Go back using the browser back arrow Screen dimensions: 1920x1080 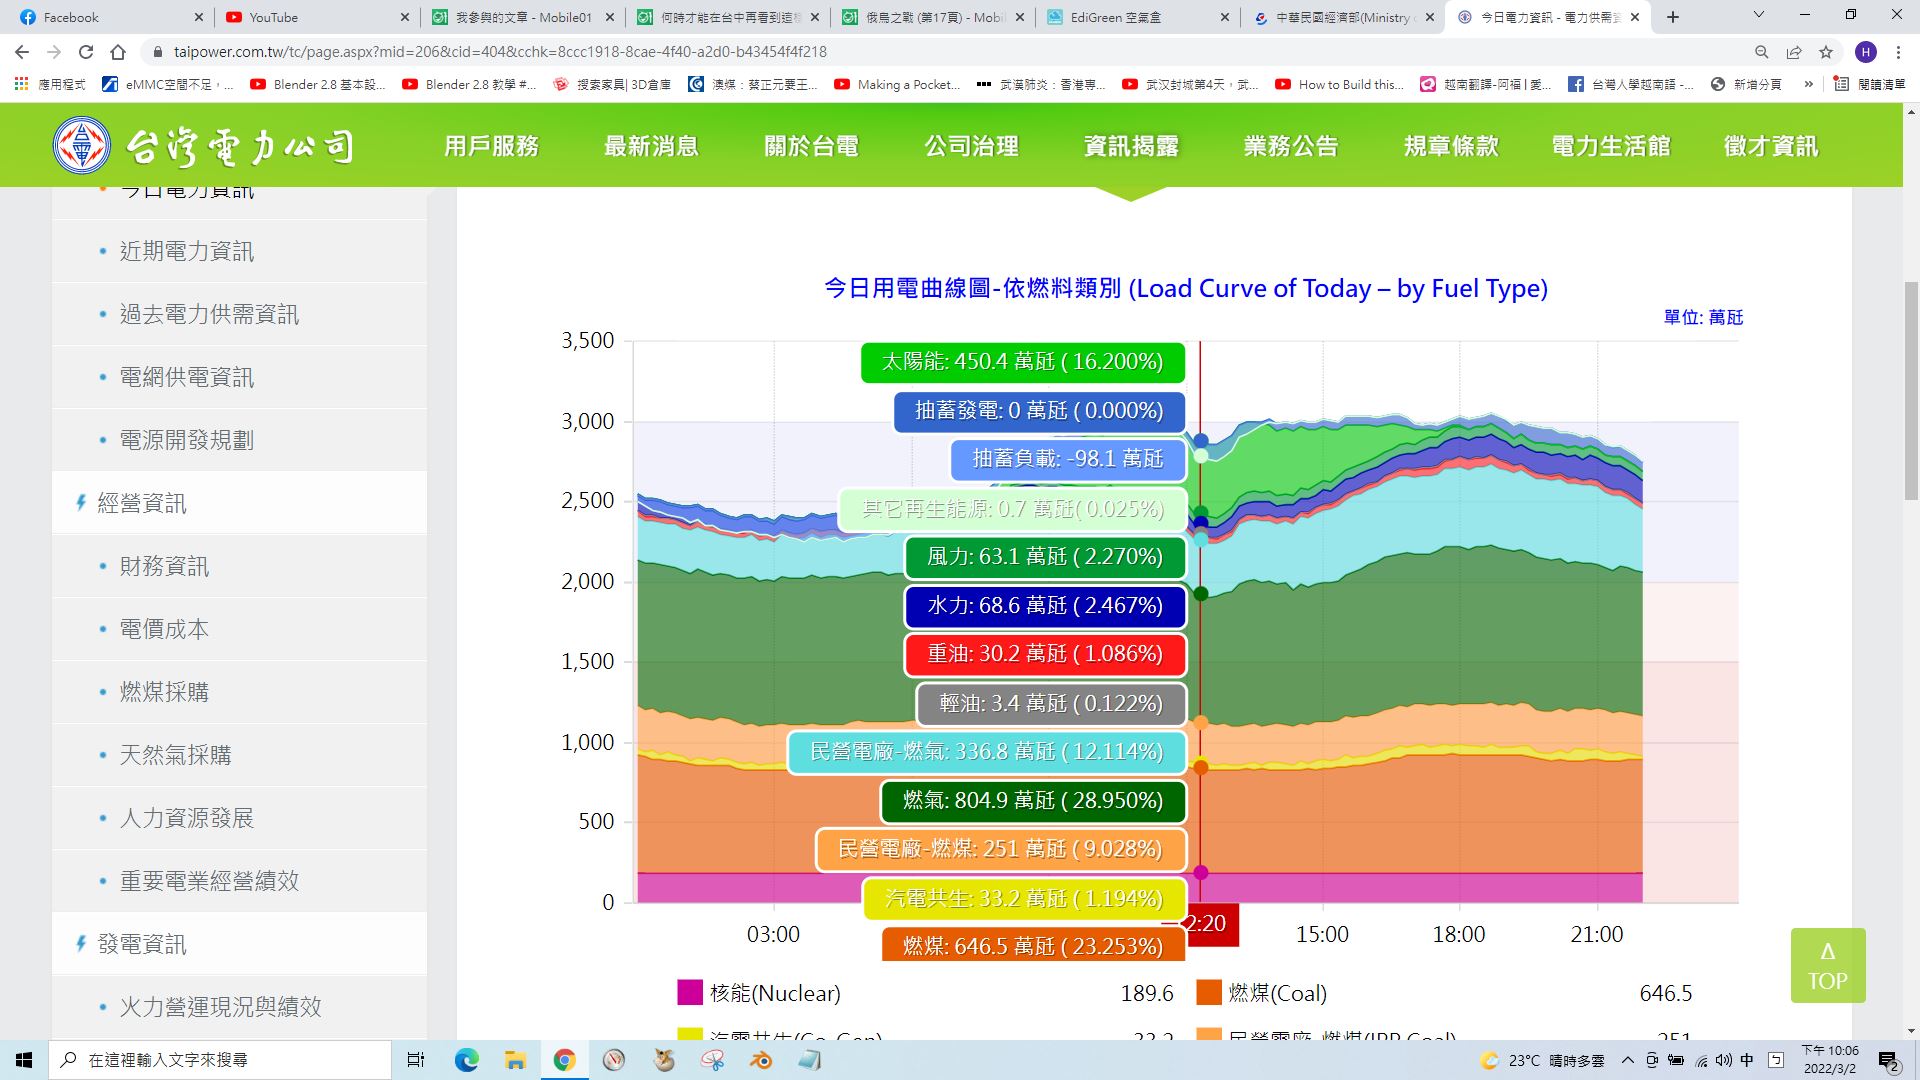22,52
